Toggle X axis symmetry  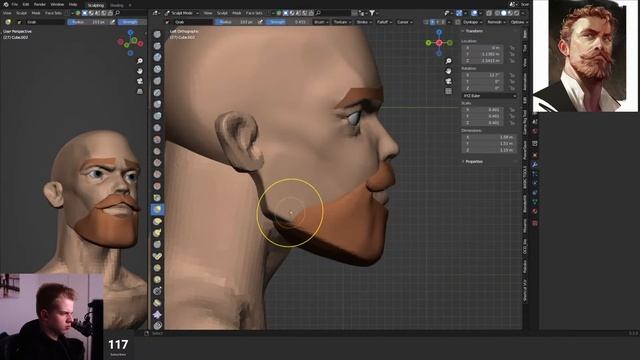point(432,22)
